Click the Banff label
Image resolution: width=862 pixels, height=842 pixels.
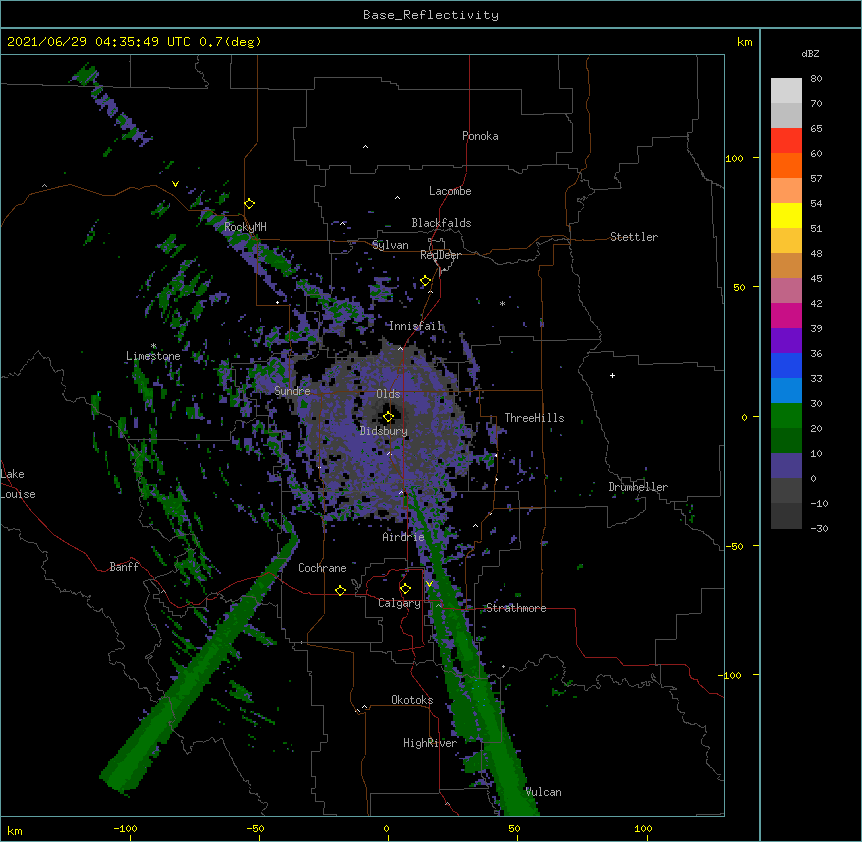(x=124, y=567)
